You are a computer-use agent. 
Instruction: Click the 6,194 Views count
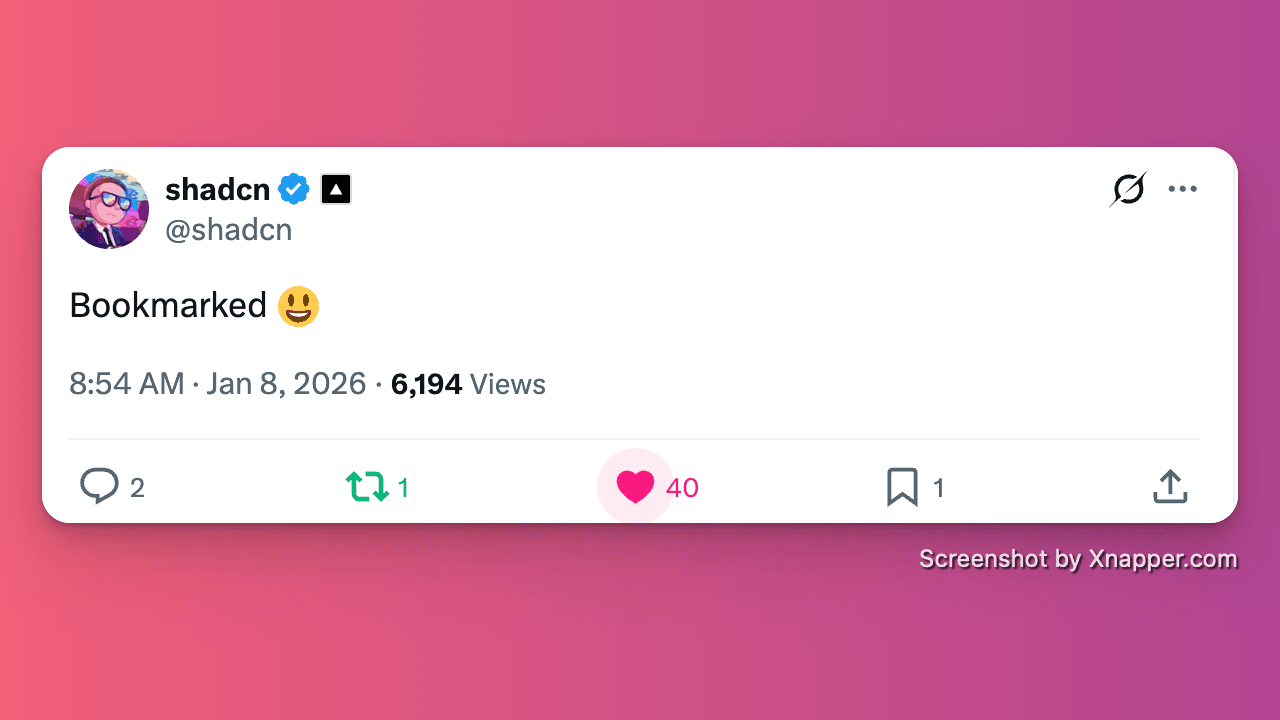[468, 384]
